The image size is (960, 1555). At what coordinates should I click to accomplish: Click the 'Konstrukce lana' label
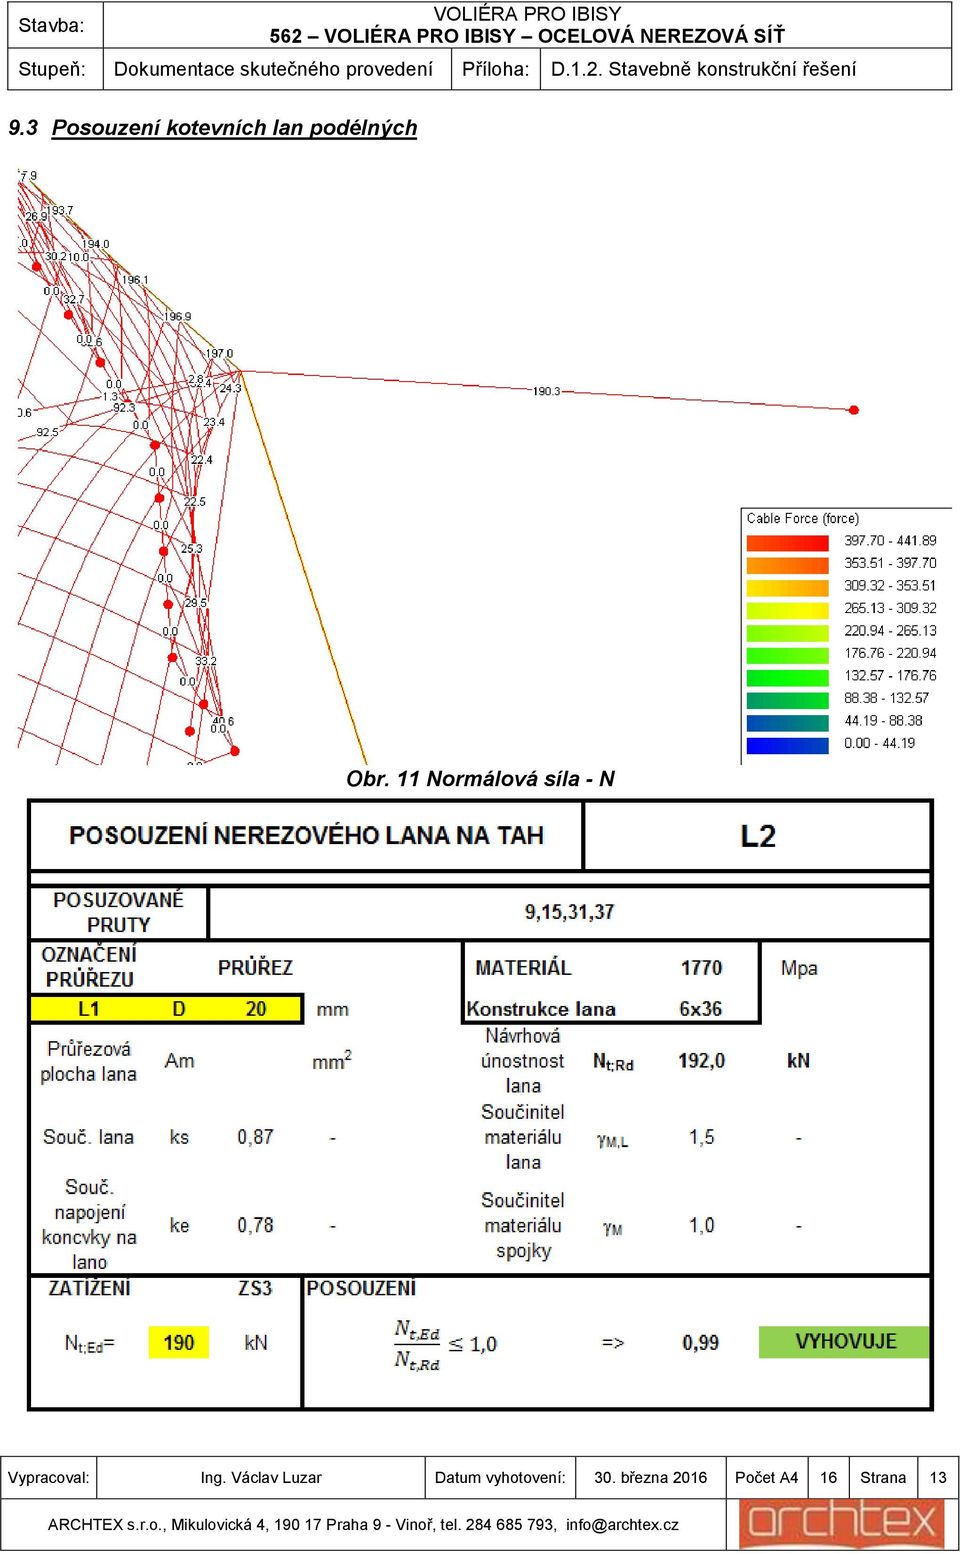pyautogui.click(x=541, y=1009)
